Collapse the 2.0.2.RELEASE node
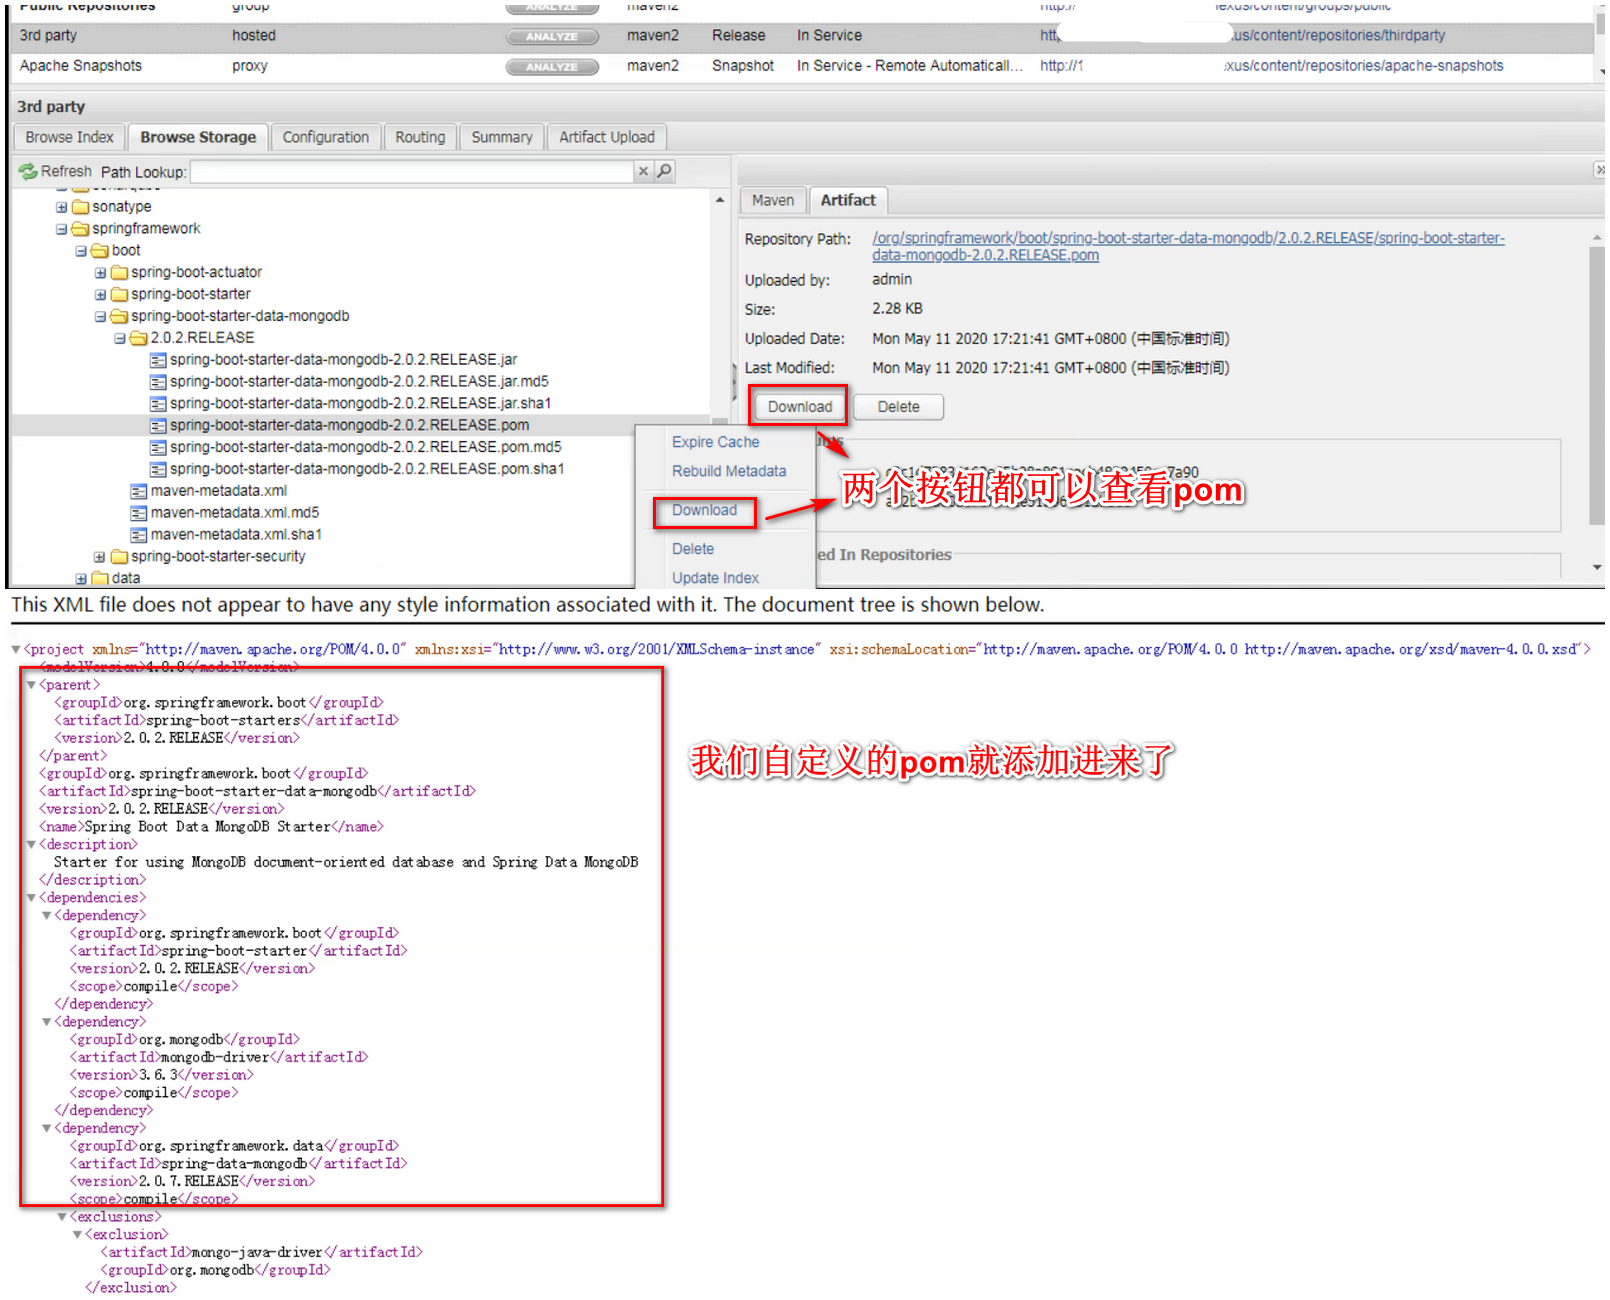Image resolution: width=1610 pixels, height=1300 pixels. [x=120, y=338]
